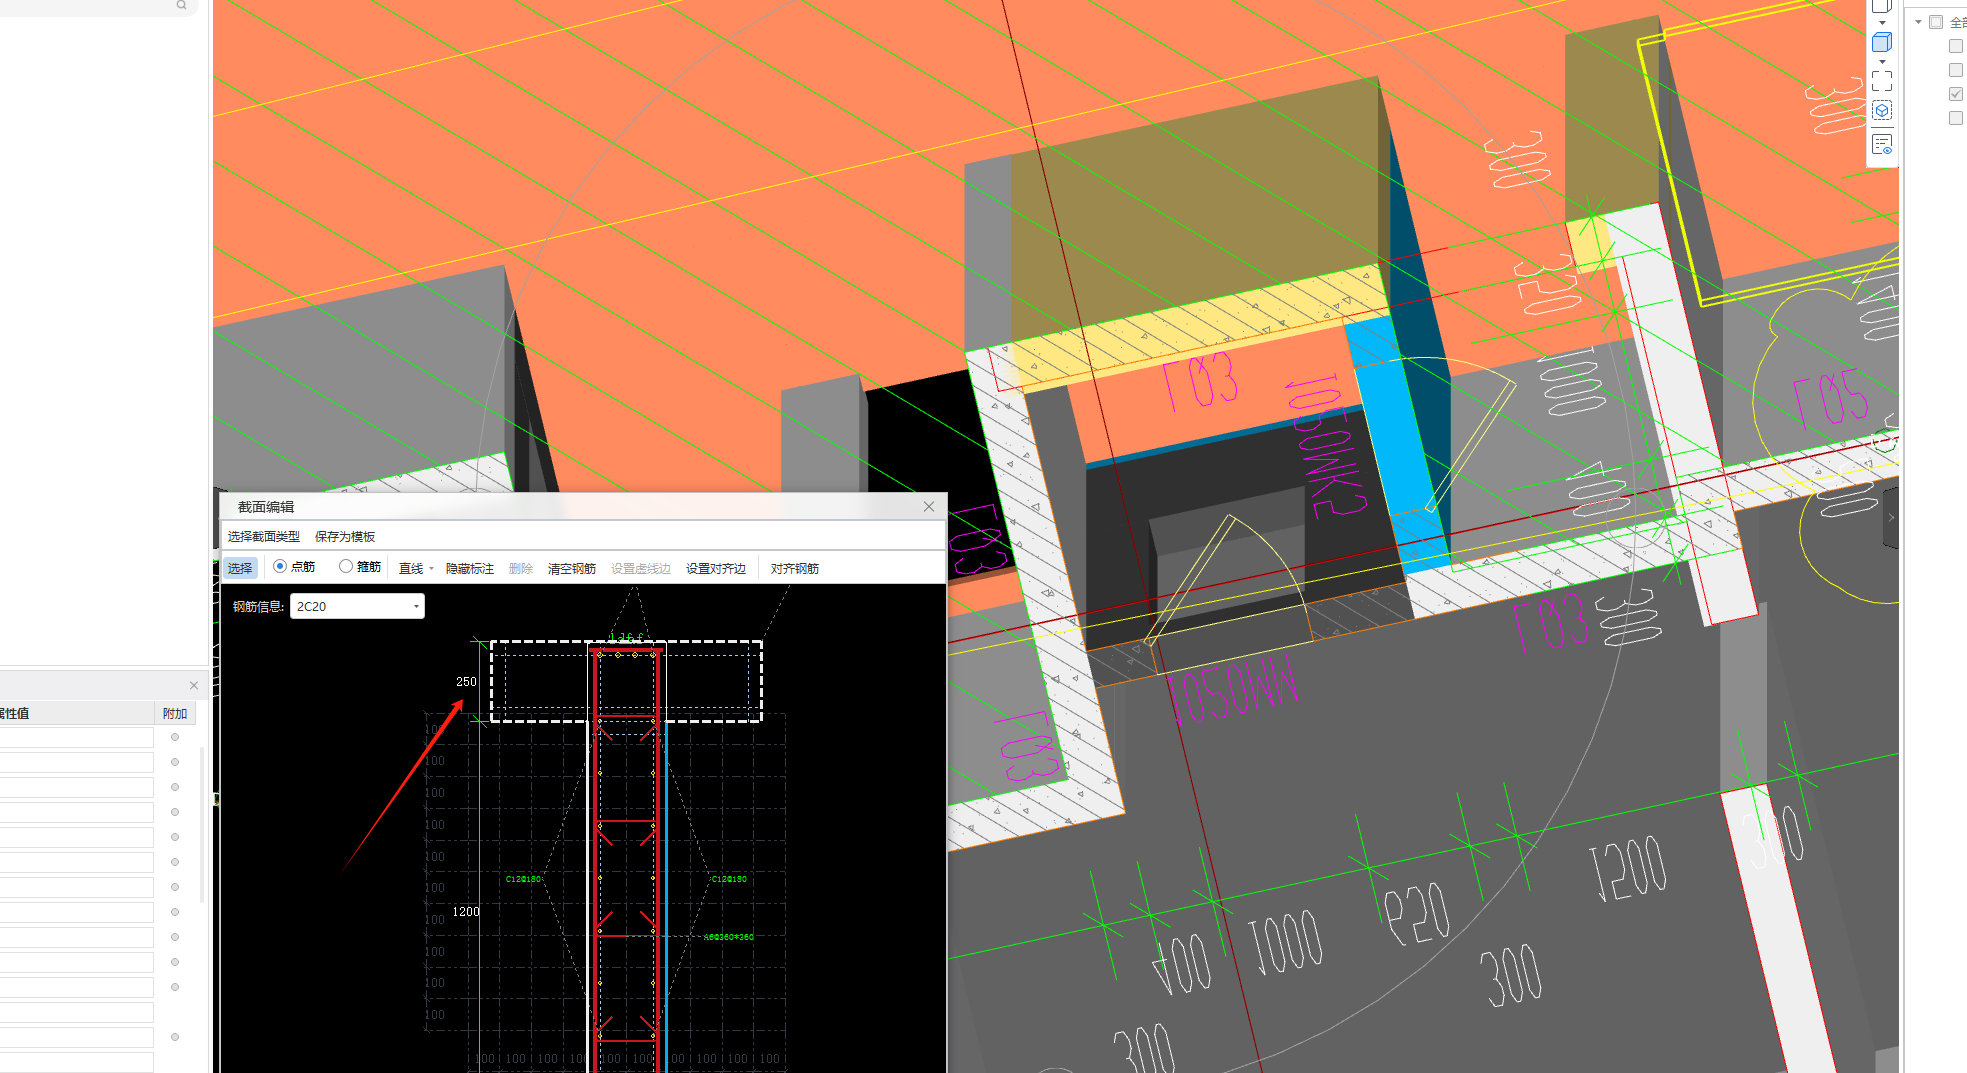Click the dashed rectangle region icon
The width and height of the screenshot is (1967, 1073).
click(1881, 80)
